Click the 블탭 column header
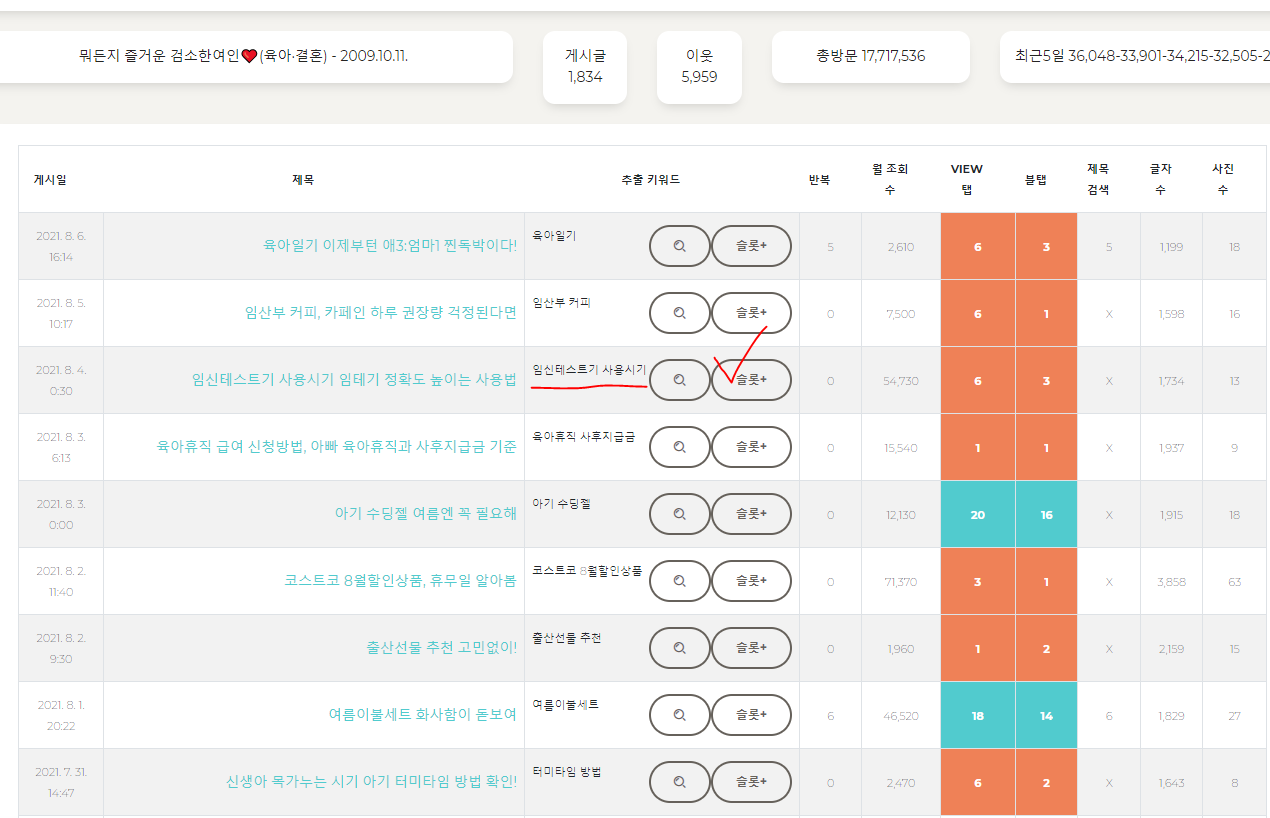The height and width of the screenshot is (818, 1270). point(1036,180)
